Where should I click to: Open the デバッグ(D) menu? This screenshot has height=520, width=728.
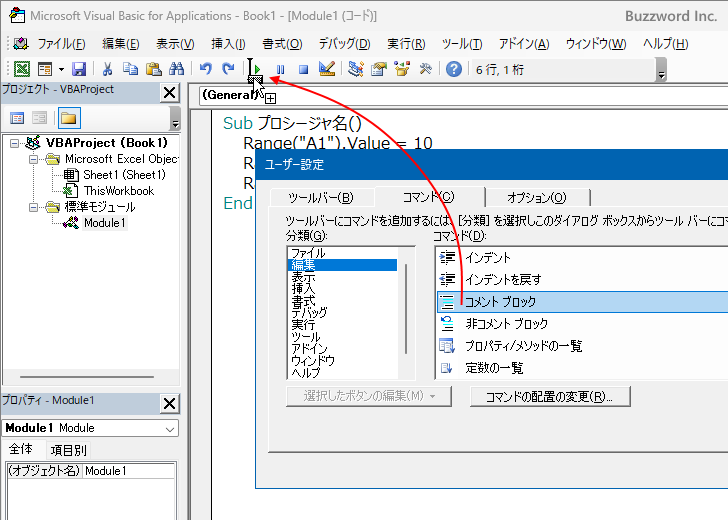tap(344, 44)
